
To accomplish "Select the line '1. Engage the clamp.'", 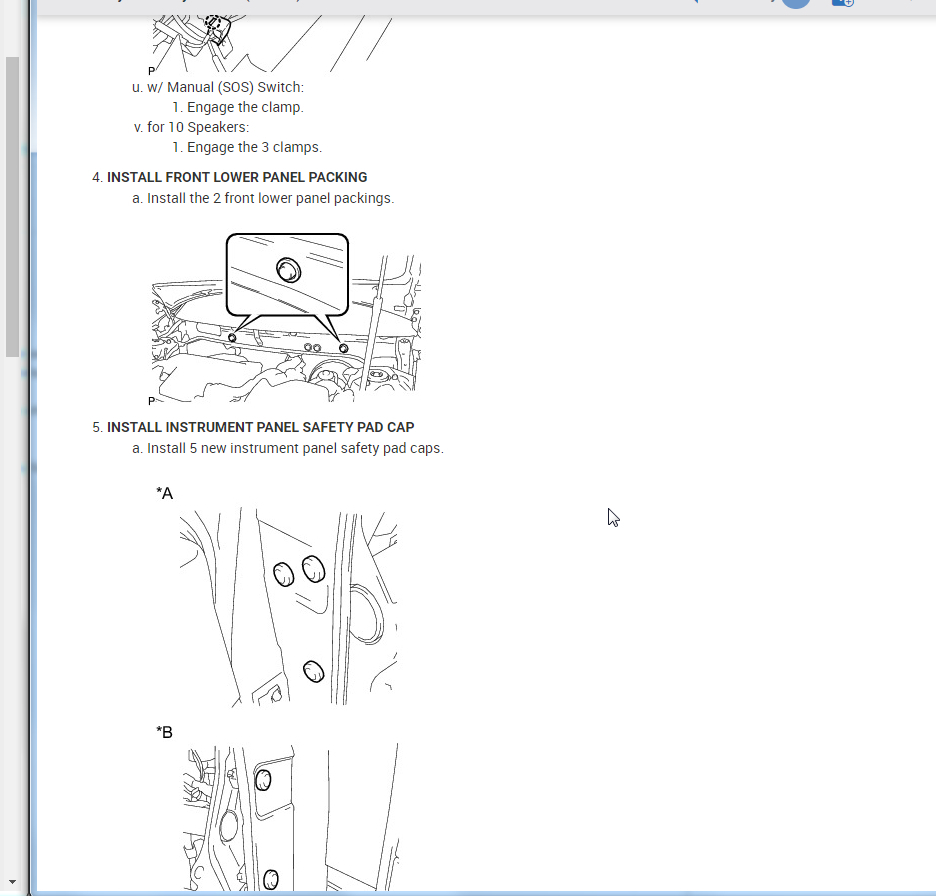I will (x=238, y=107).
